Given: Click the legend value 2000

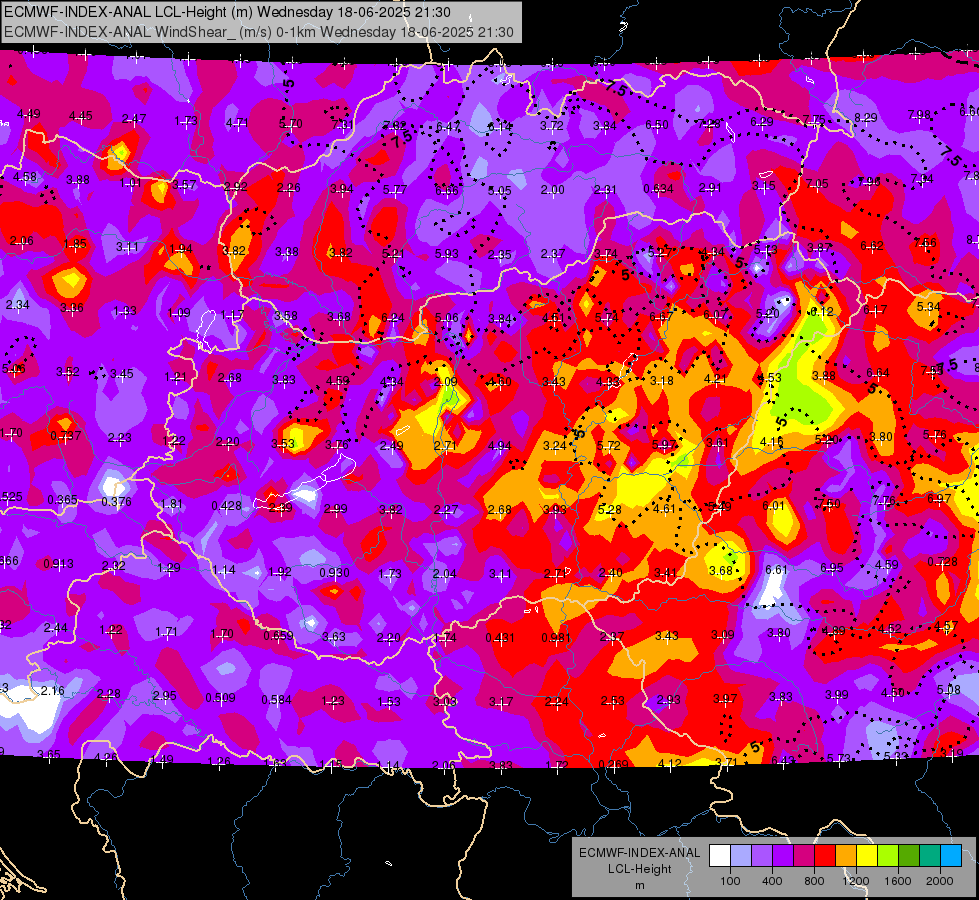Looking at the screenshot, I should (x=940, y=881).
